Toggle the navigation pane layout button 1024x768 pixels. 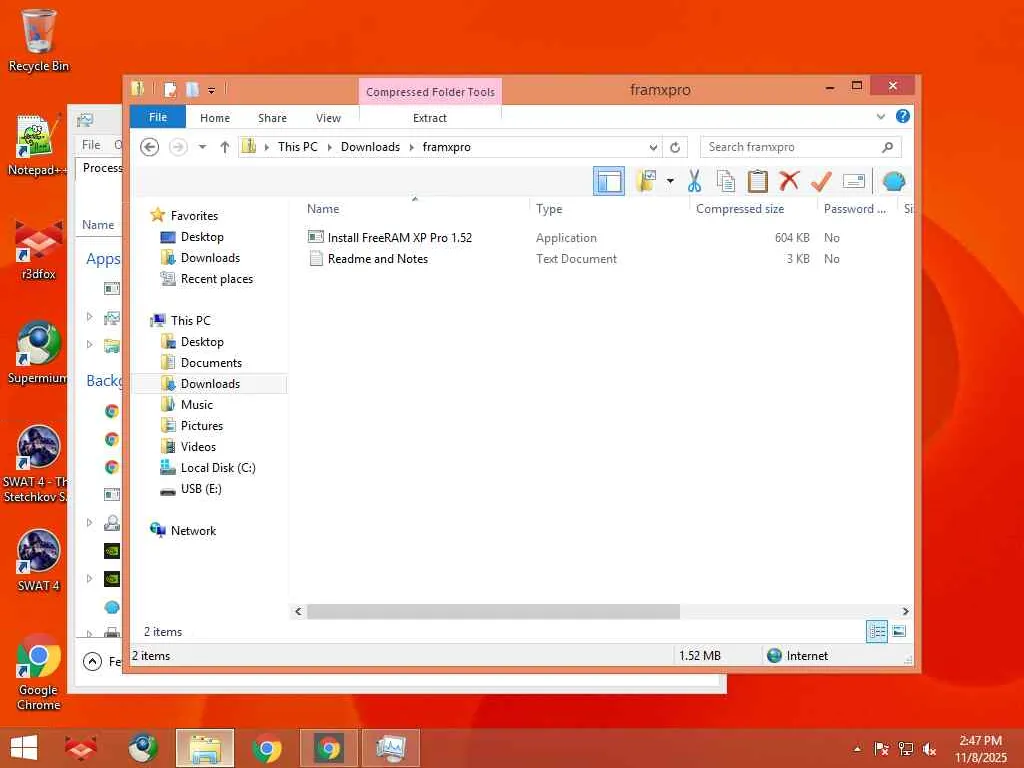click(x=609, y=181)
